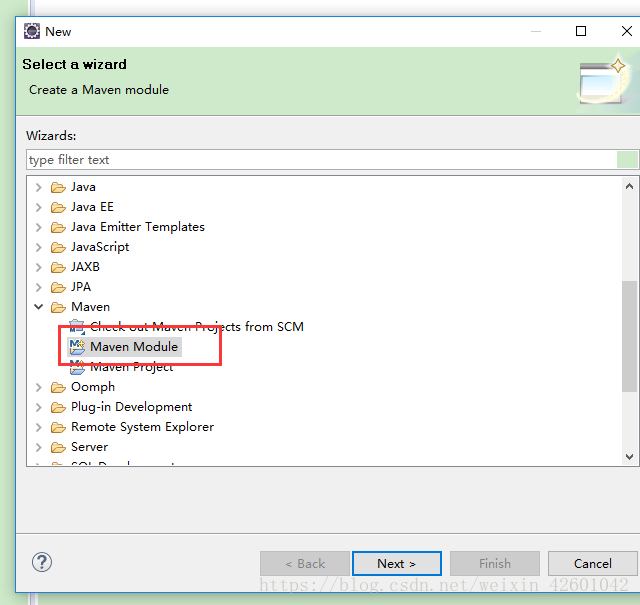Viewport: 640px width, 605px height.
Task: Click the Java Emitter Templates folder icon
Action: [x=58, y=227]
